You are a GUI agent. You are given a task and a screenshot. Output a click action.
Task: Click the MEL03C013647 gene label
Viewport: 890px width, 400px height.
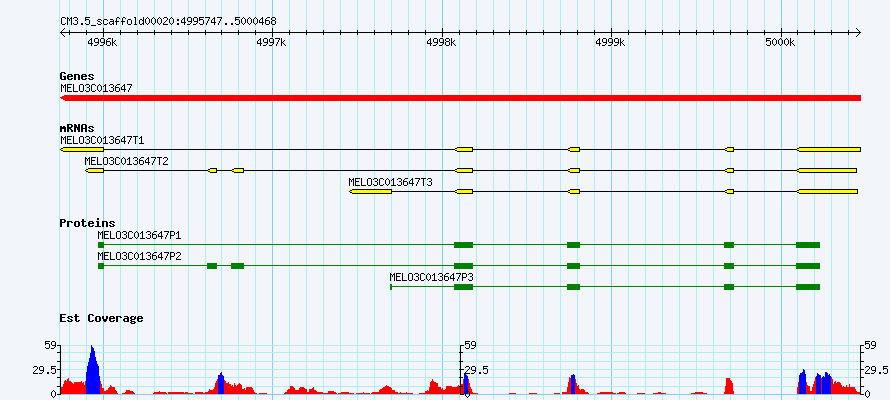tap(96, 88)
